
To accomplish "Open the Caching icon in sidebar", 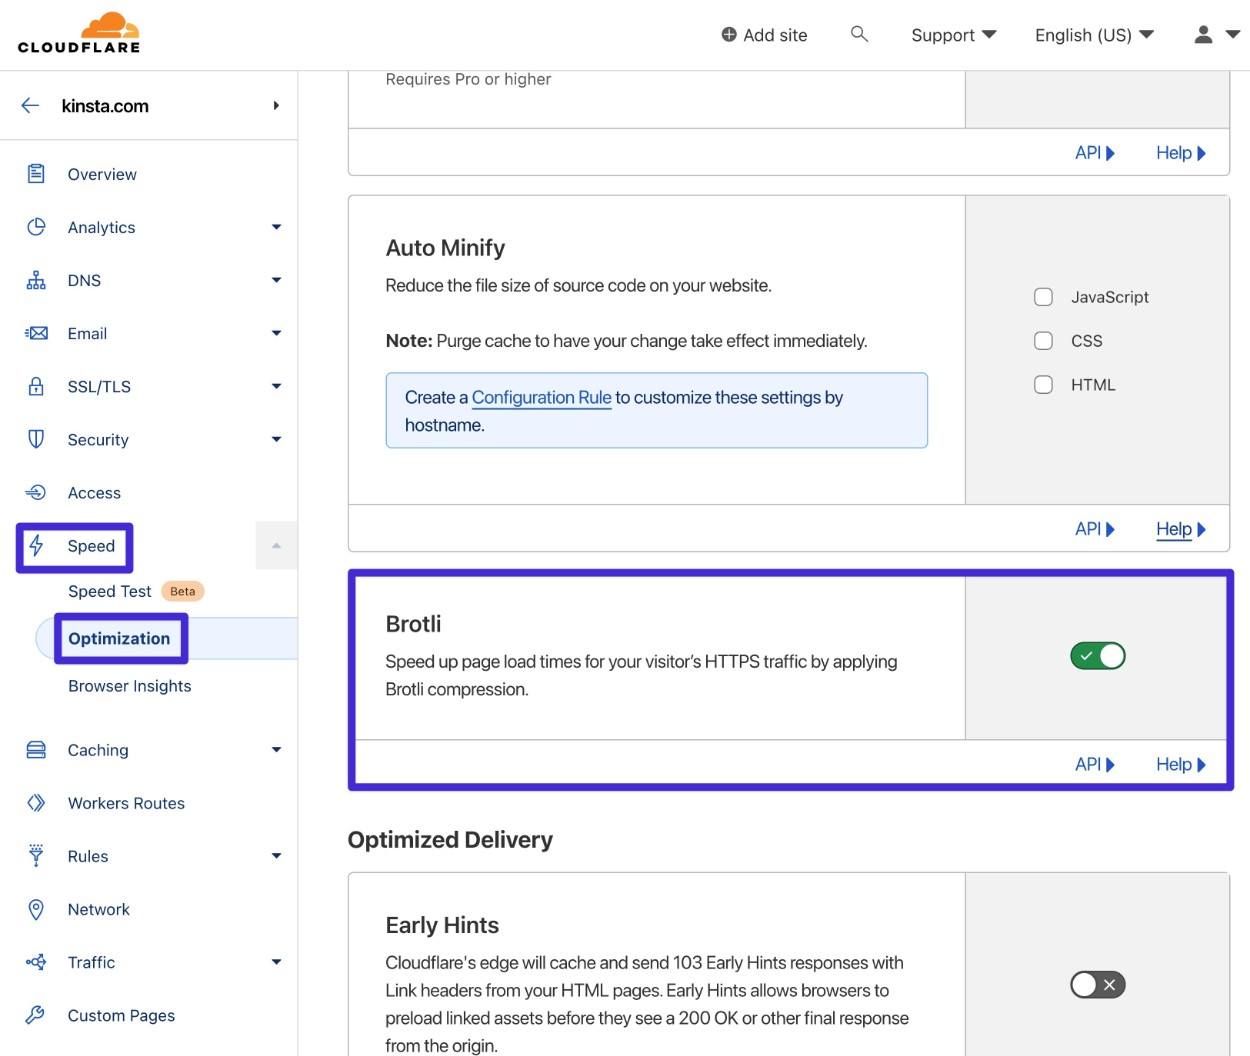I will (x=34, y=747).
